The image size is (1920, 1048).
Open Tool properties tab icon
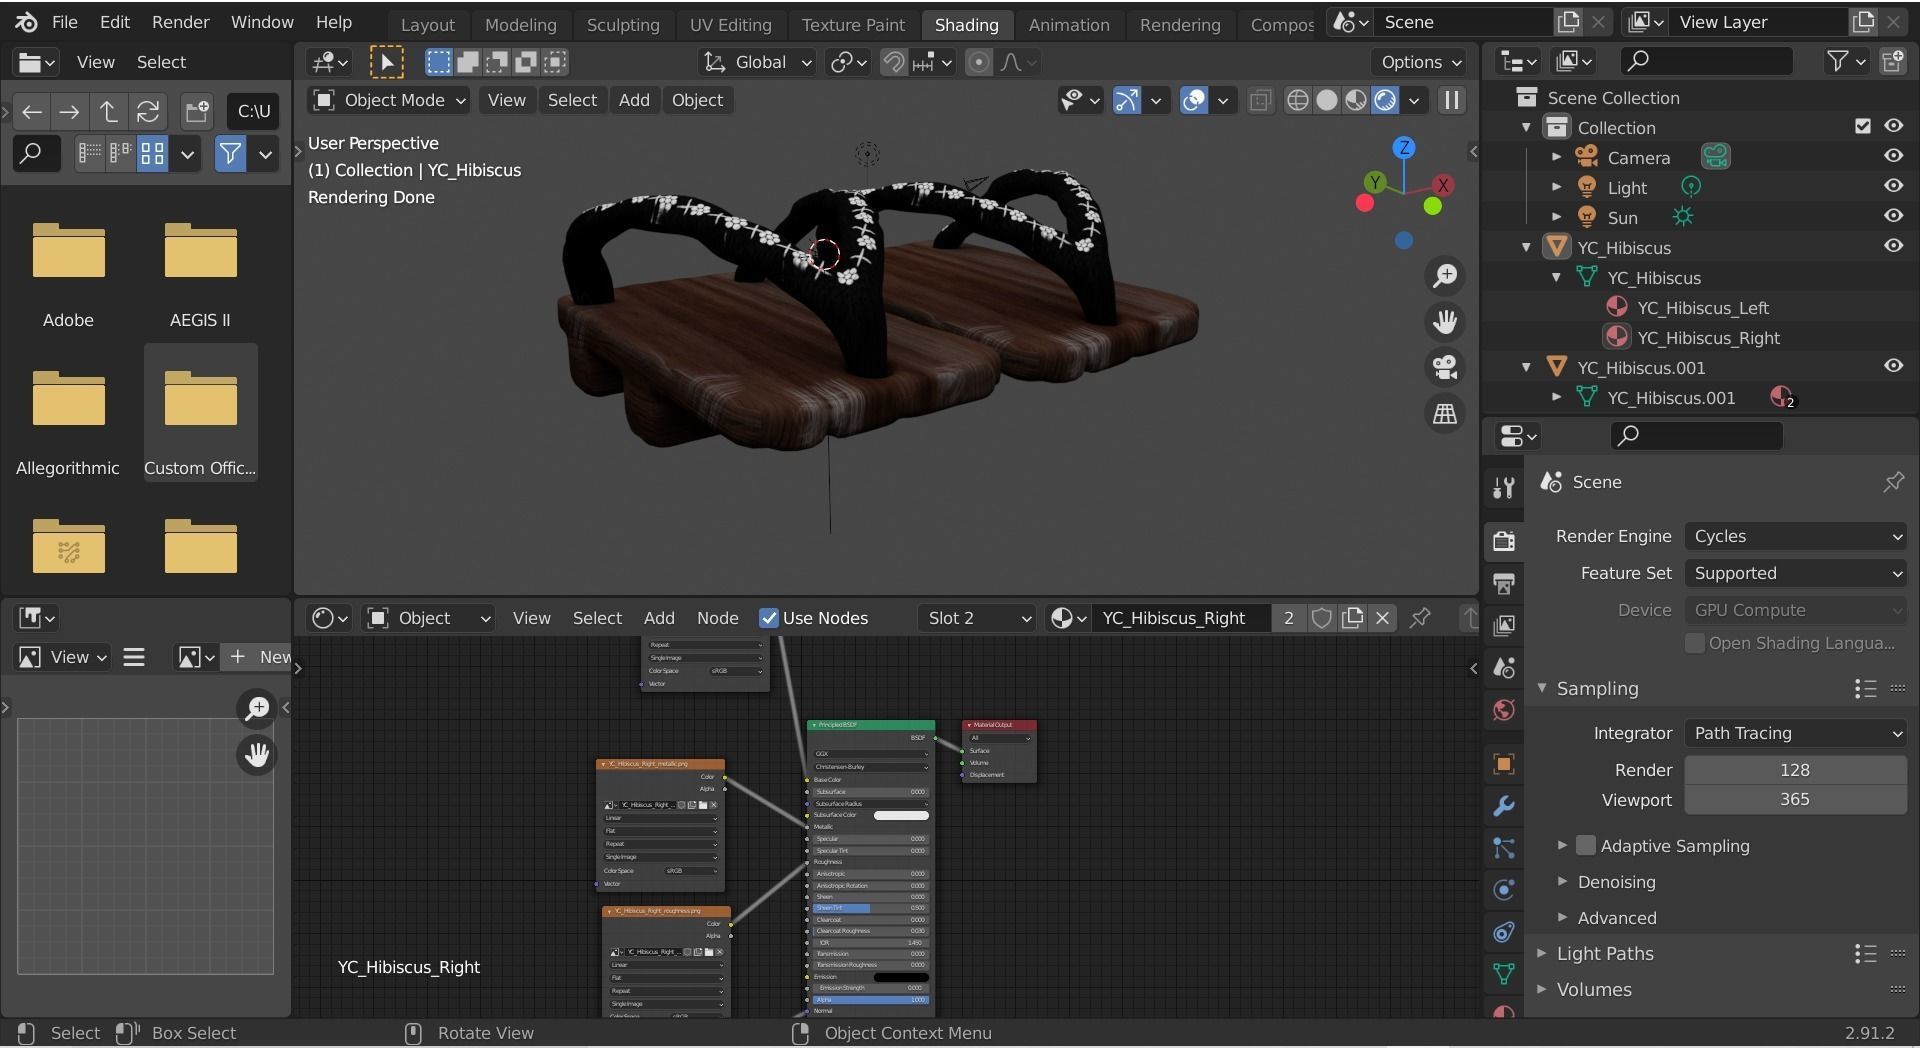pos(1503,487)
